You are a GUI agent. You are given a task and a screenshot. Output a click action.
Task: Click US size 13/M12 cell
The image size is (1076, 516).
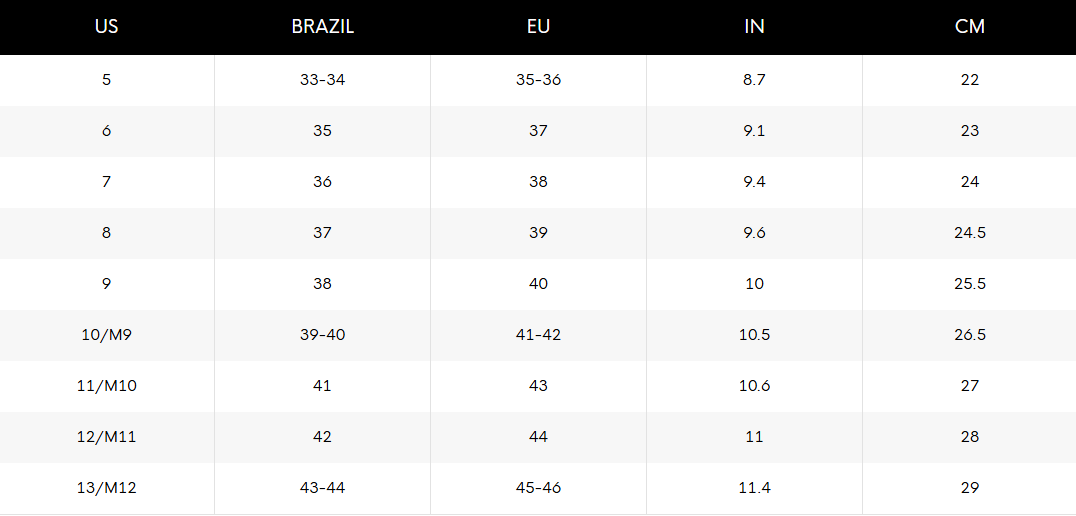107,488
